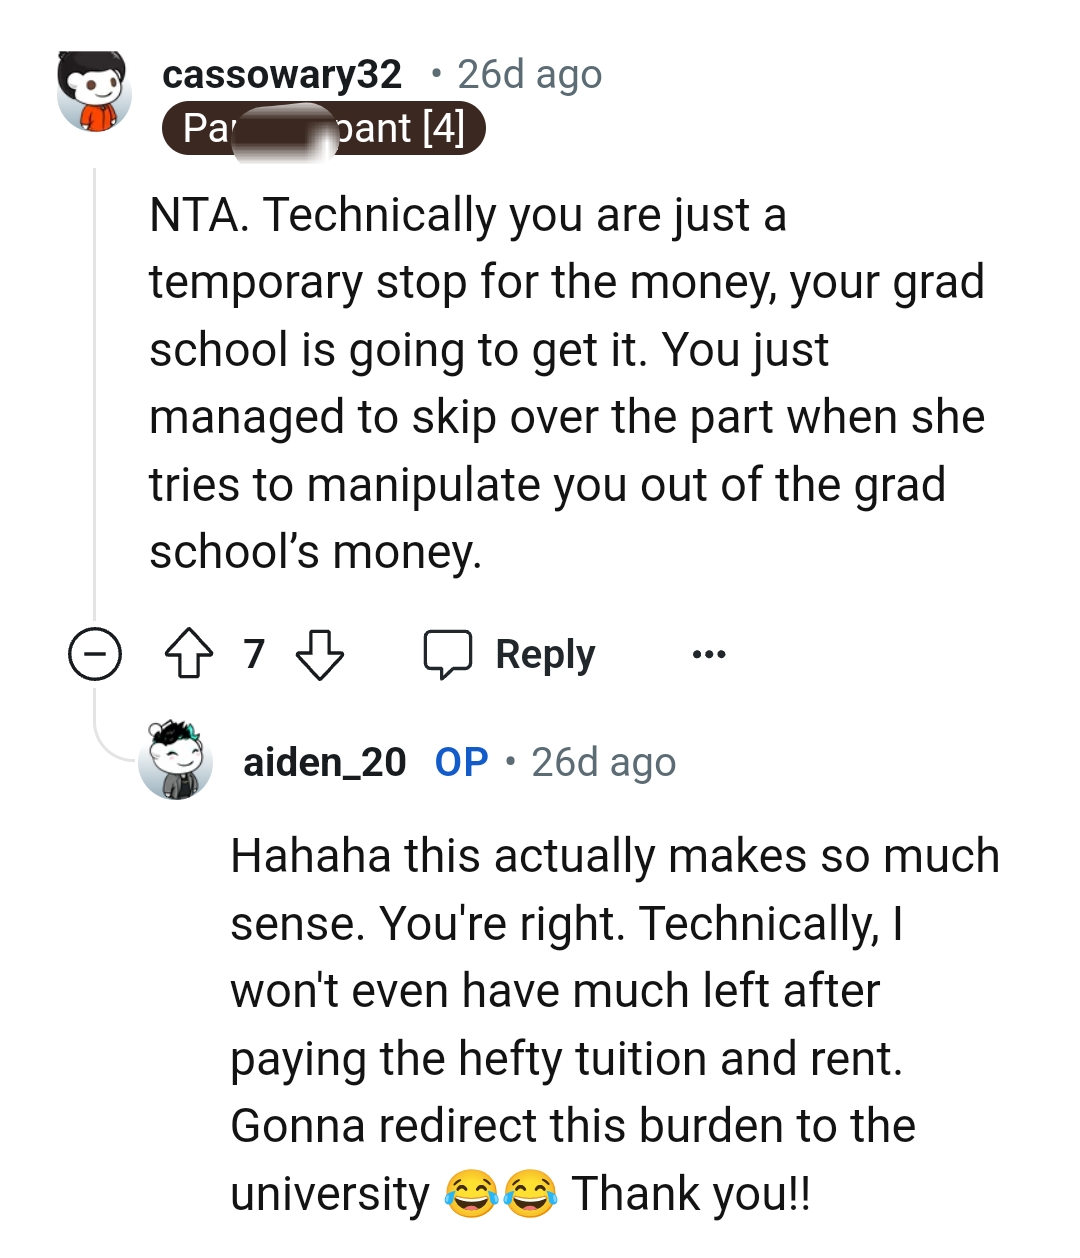
Task: Open aiden_20's avatar image
Action: pos(176,760)
